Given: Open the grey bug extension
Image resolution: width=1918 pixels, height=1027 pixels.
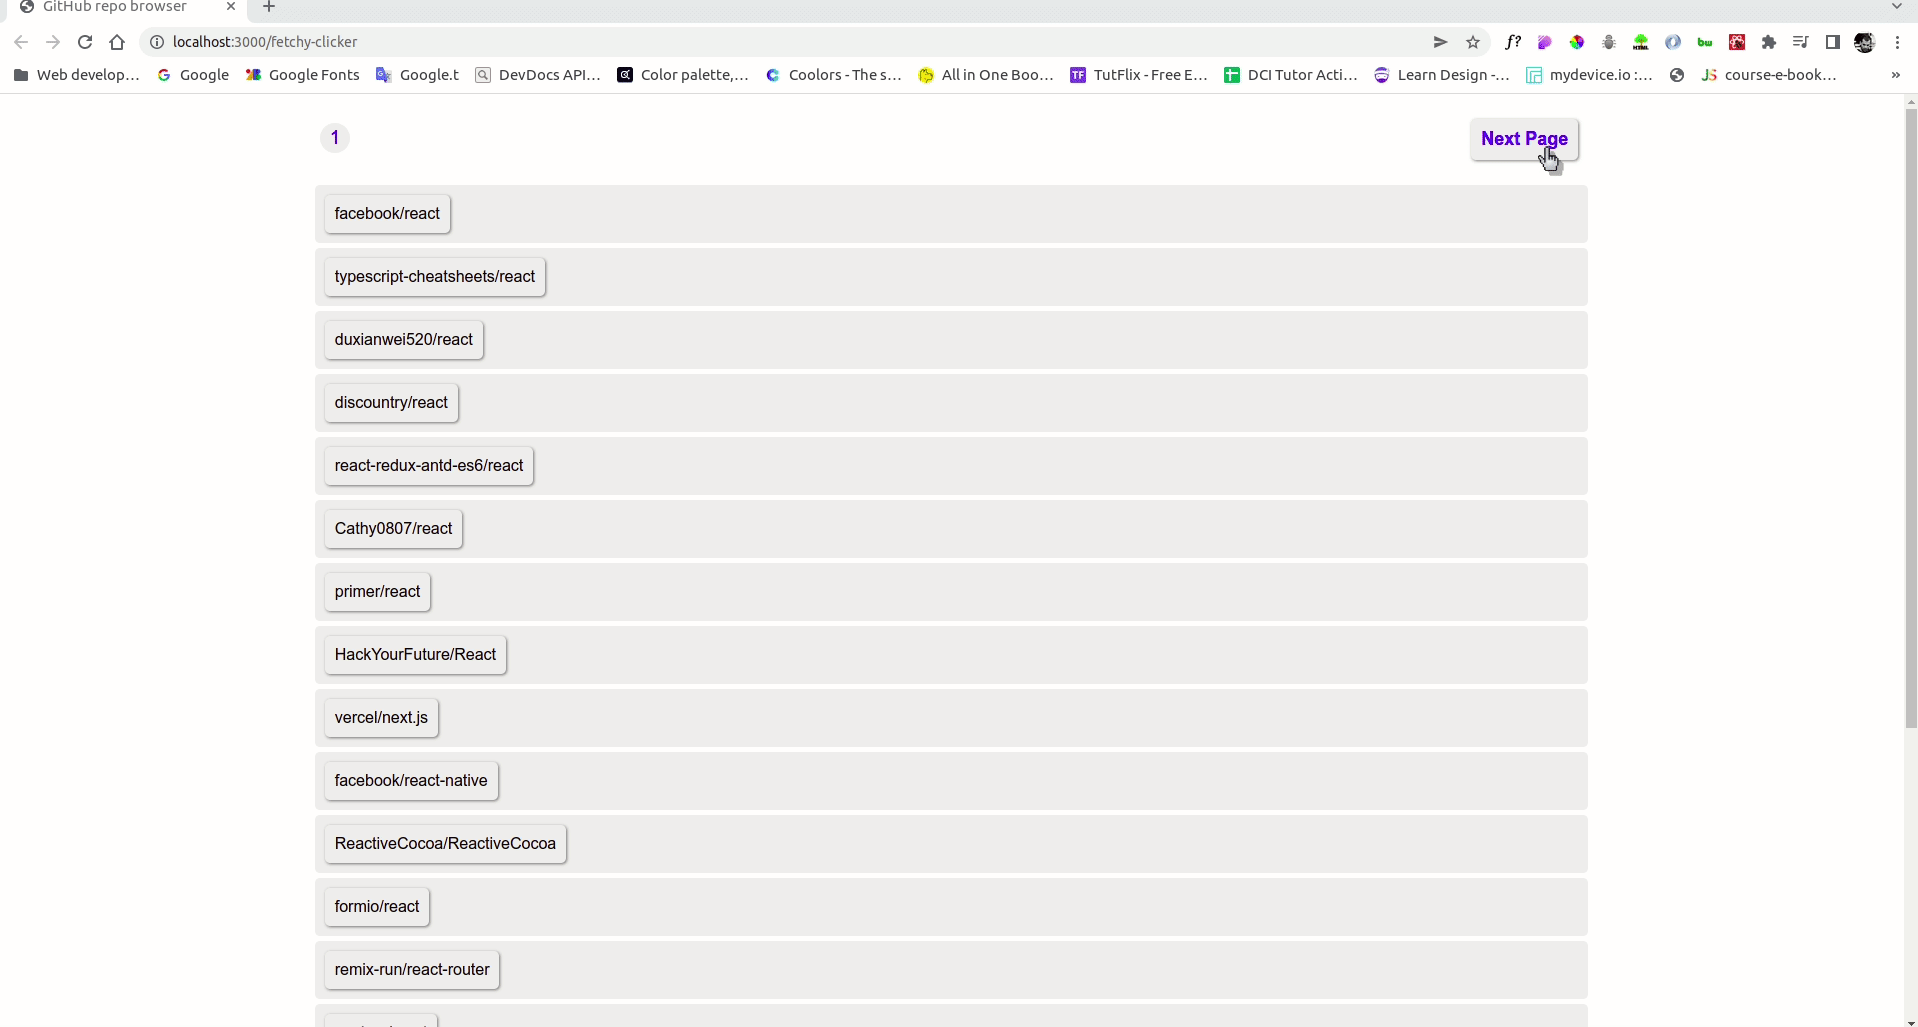Looking at the screenshot, I should 1609,42.
